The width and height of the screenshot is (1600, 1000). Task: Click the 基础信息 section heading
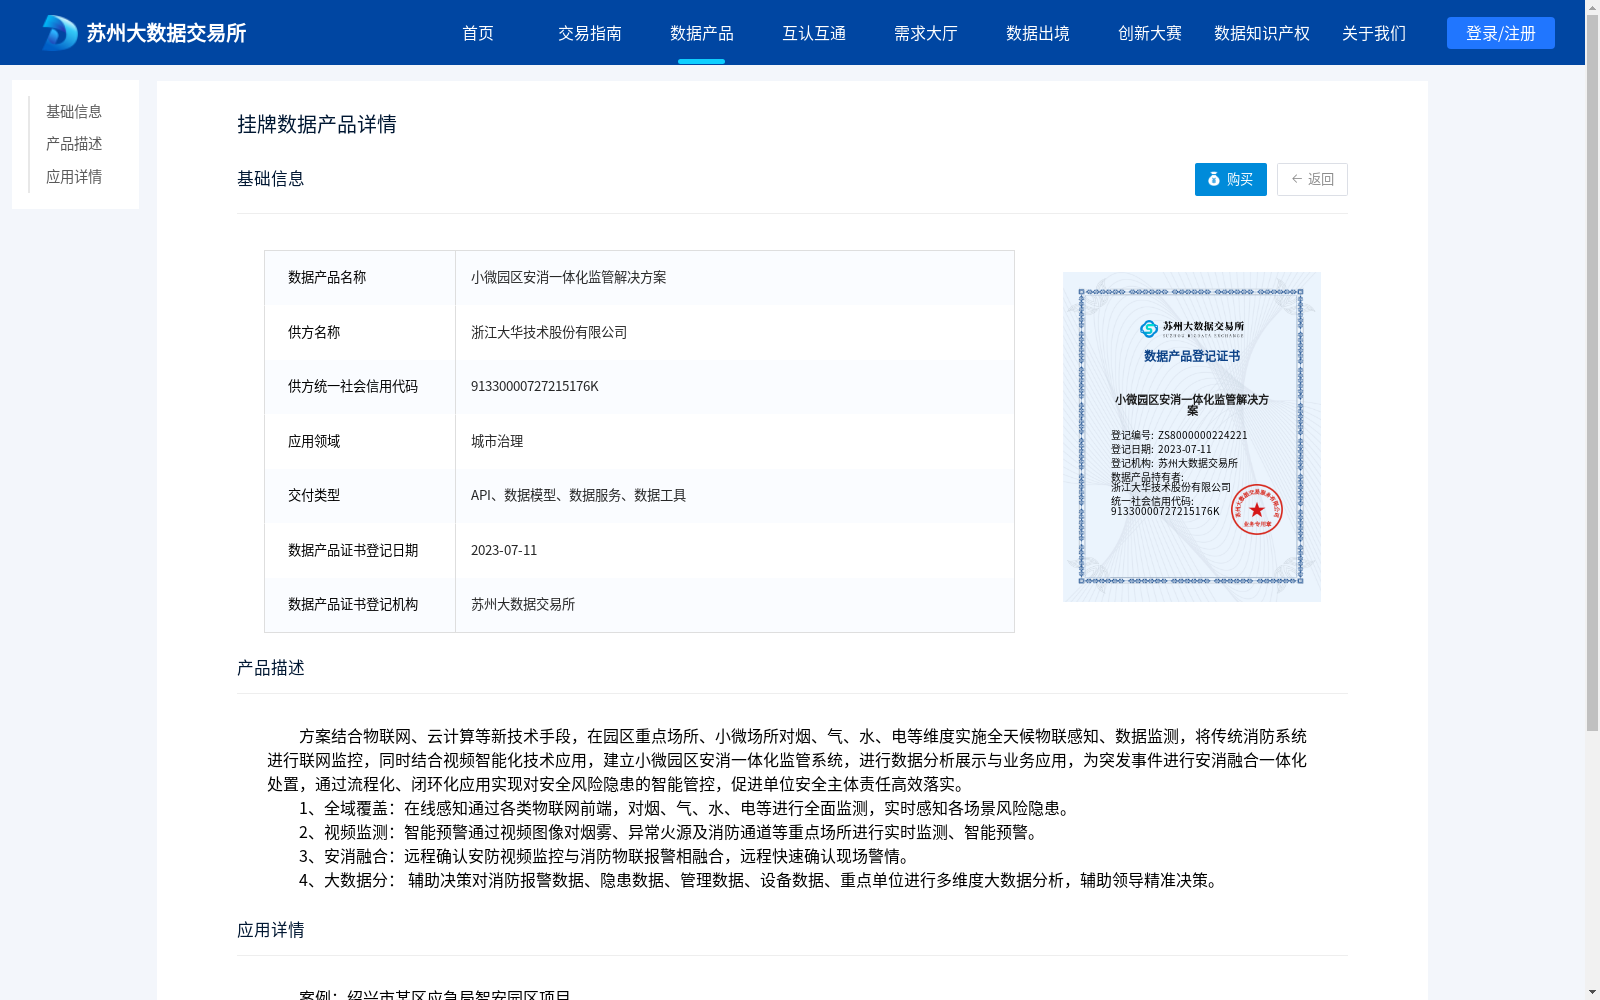271,179
